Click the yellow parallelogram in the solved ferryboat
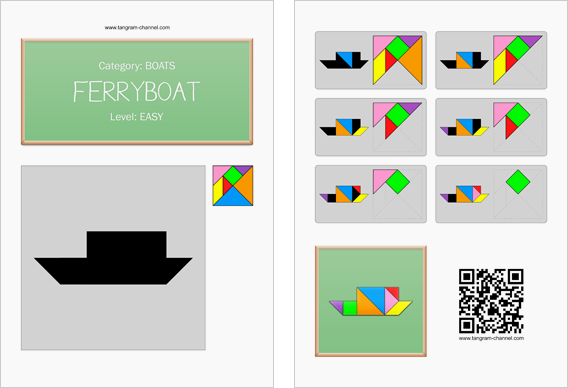Screen dimensions: 568x388 coord(398,308)
